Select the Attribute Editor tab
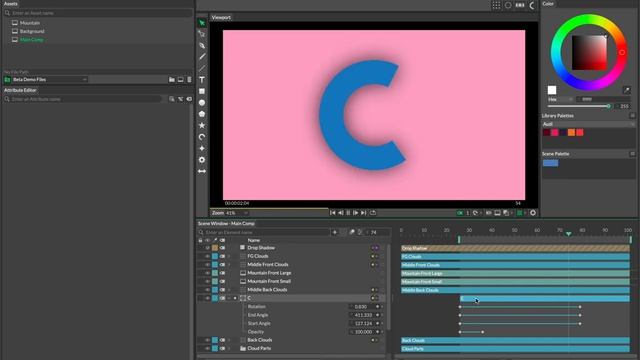 tap(20, 90)
